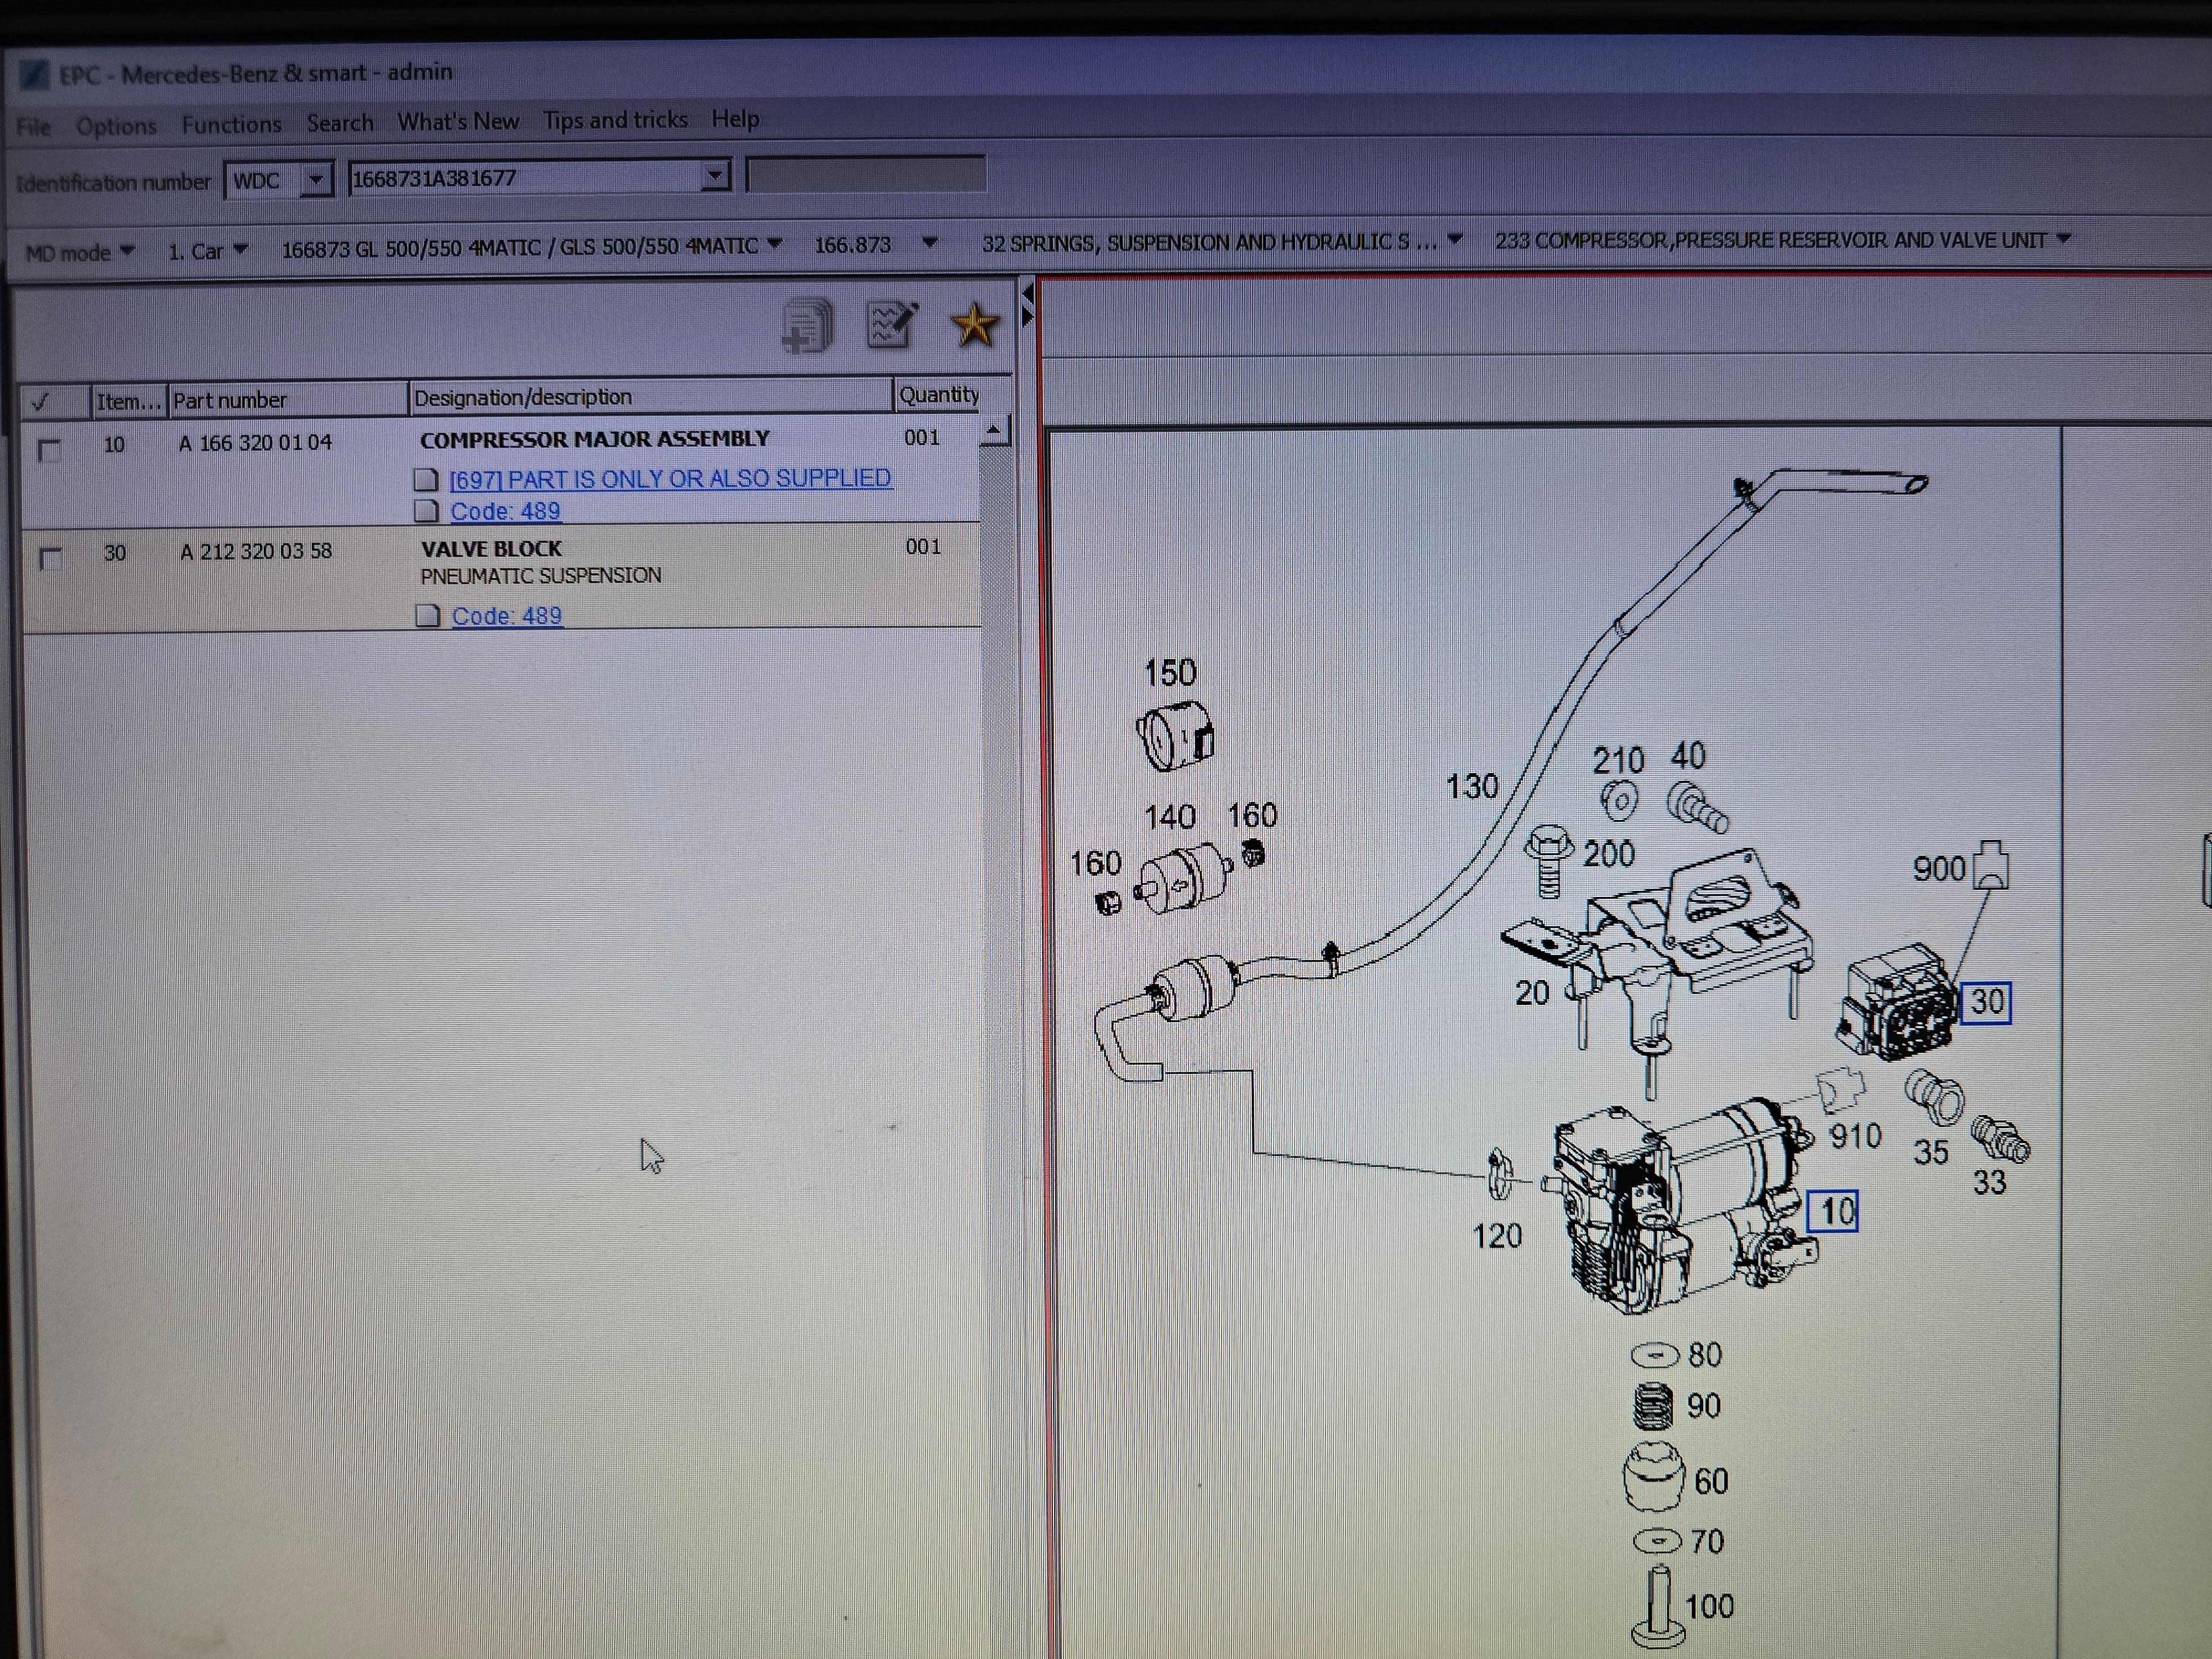This screenshot has width=2212, height=1659.
Task: Click callout 120 clamp in the diagram
Action: coord(1497,1236)
